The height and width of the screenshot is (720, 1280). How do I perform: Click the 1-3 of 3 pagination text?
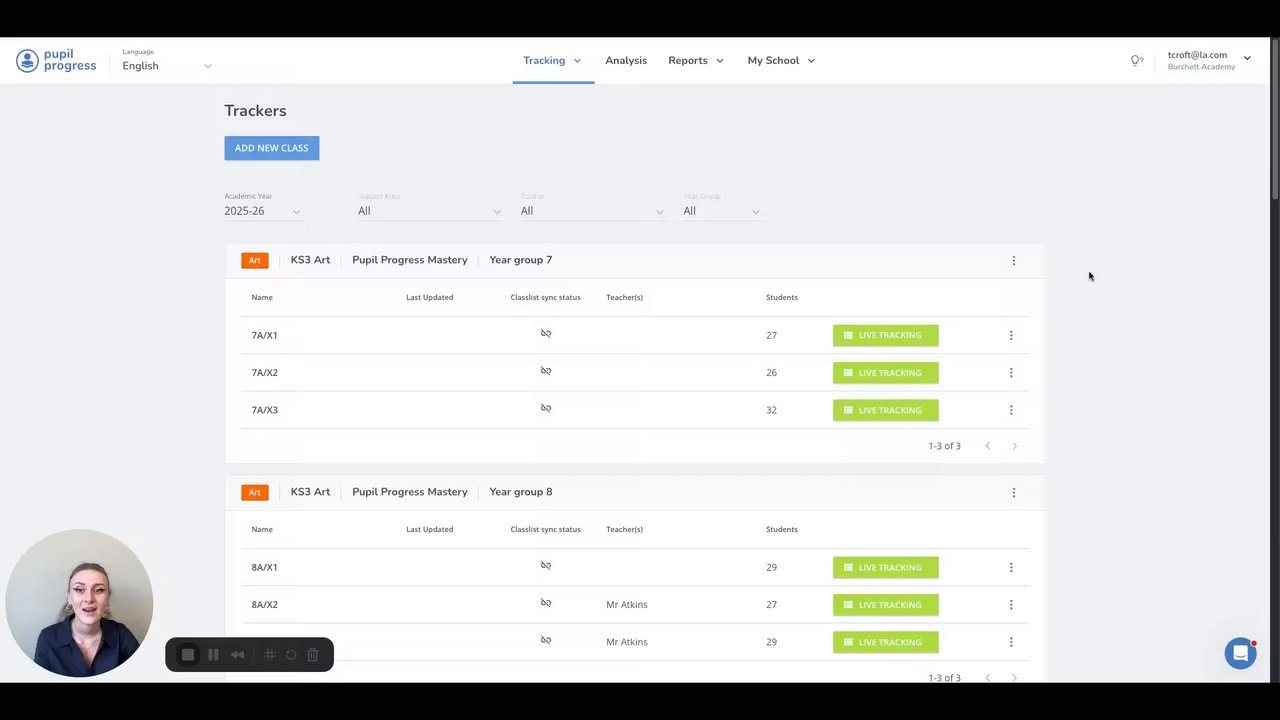point(944,446)
